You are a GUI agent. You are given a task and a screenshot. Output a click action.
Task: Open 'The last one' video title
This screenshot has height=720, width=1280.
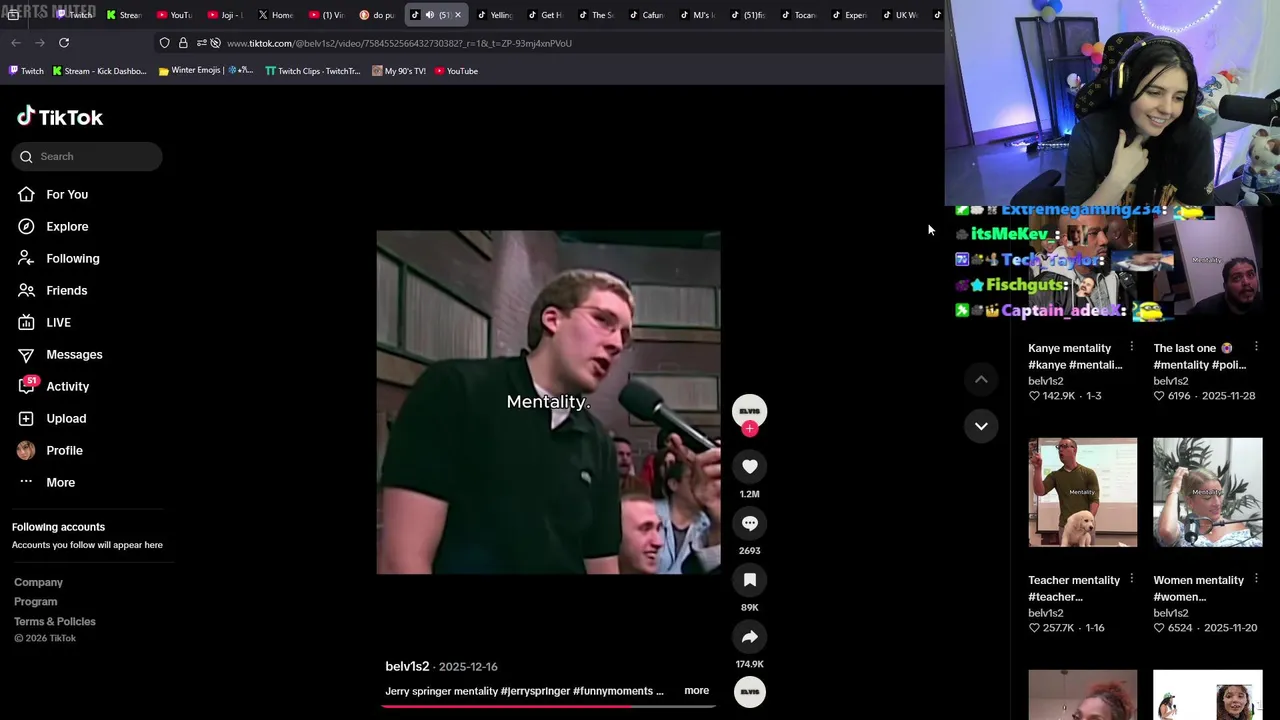(x=1199, y=356)
